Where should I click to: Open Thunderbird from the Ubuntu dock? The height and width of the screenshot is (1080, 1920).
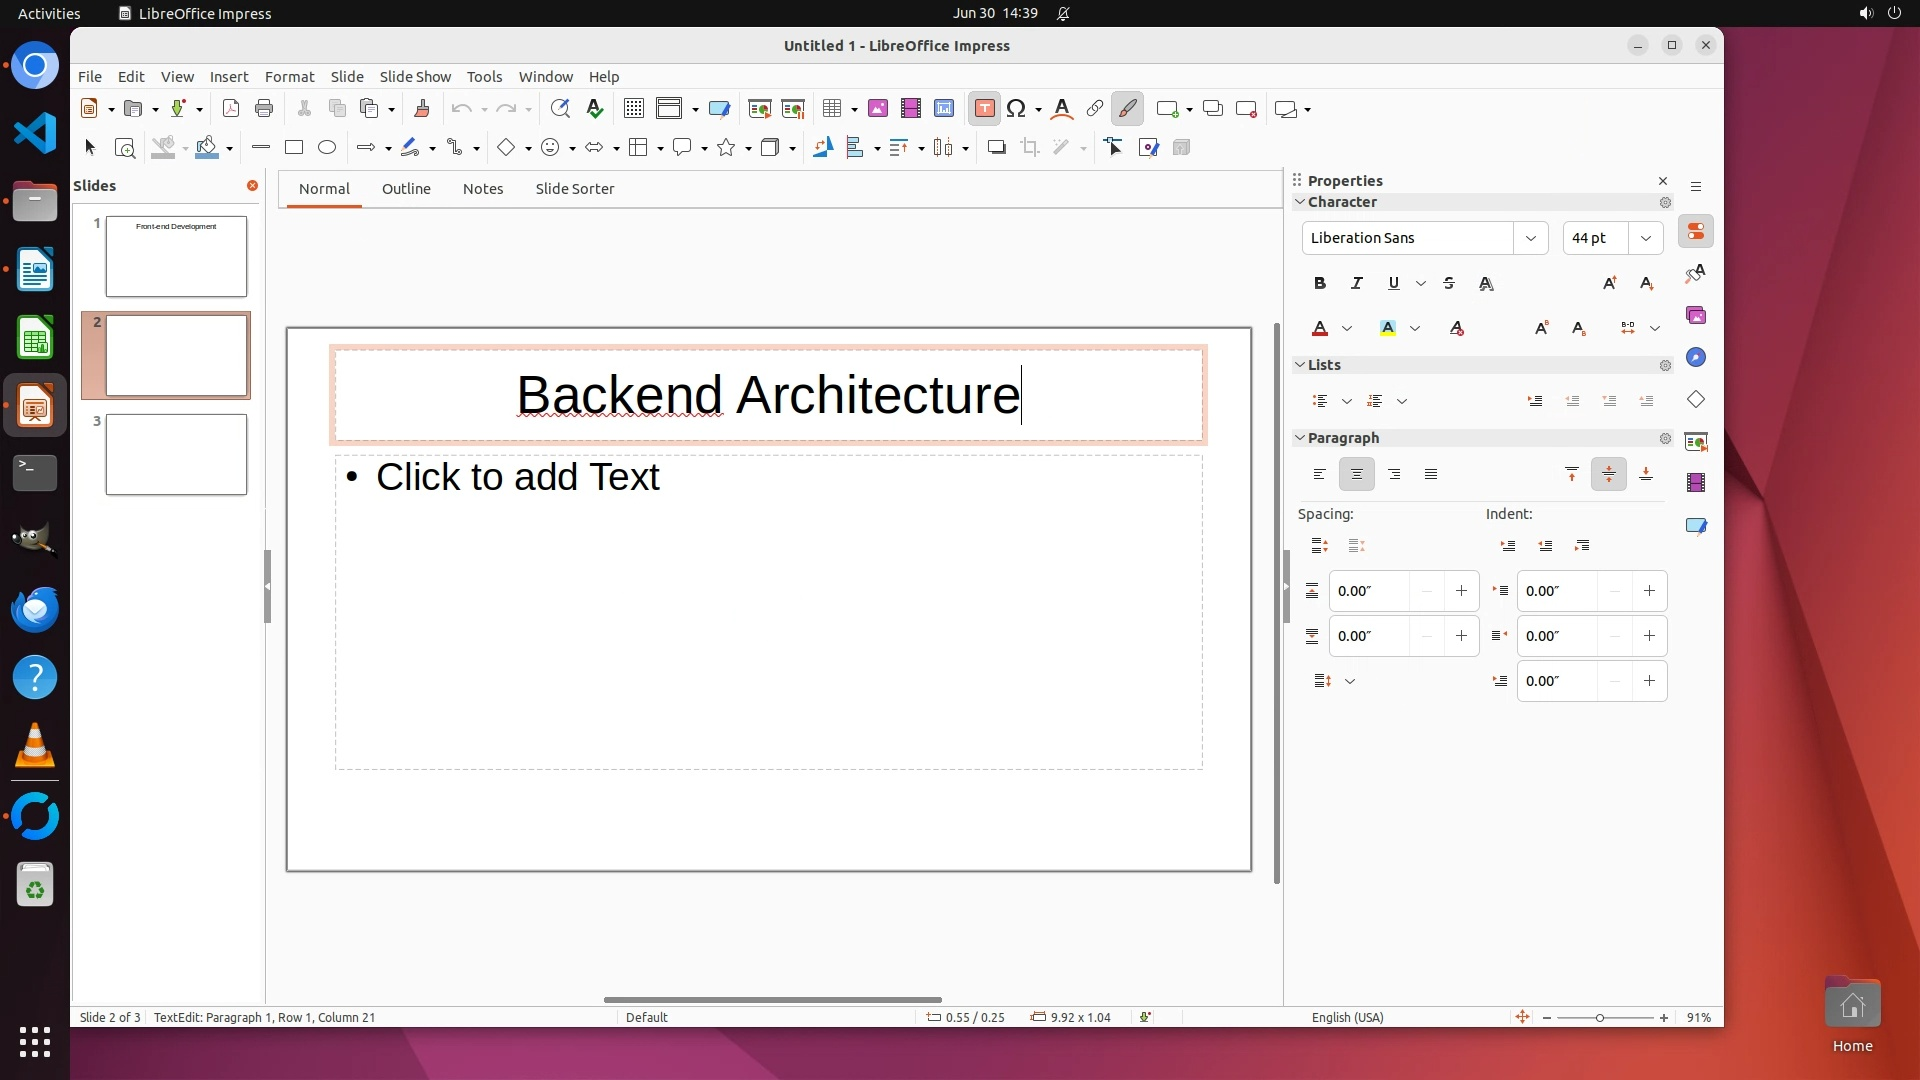[x=35, y=610]
